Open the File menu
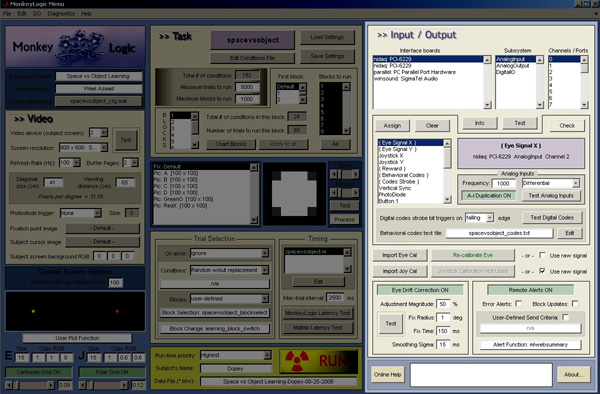 click(x=7, y=13)
